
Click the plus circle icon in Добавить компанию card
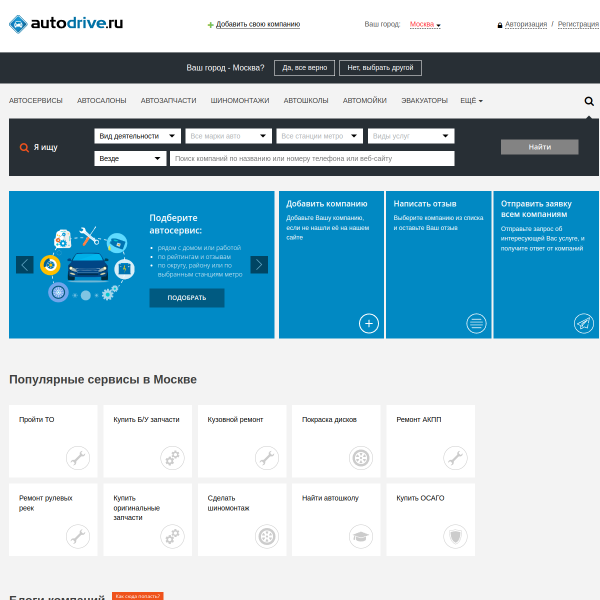(x=368, y=323)
